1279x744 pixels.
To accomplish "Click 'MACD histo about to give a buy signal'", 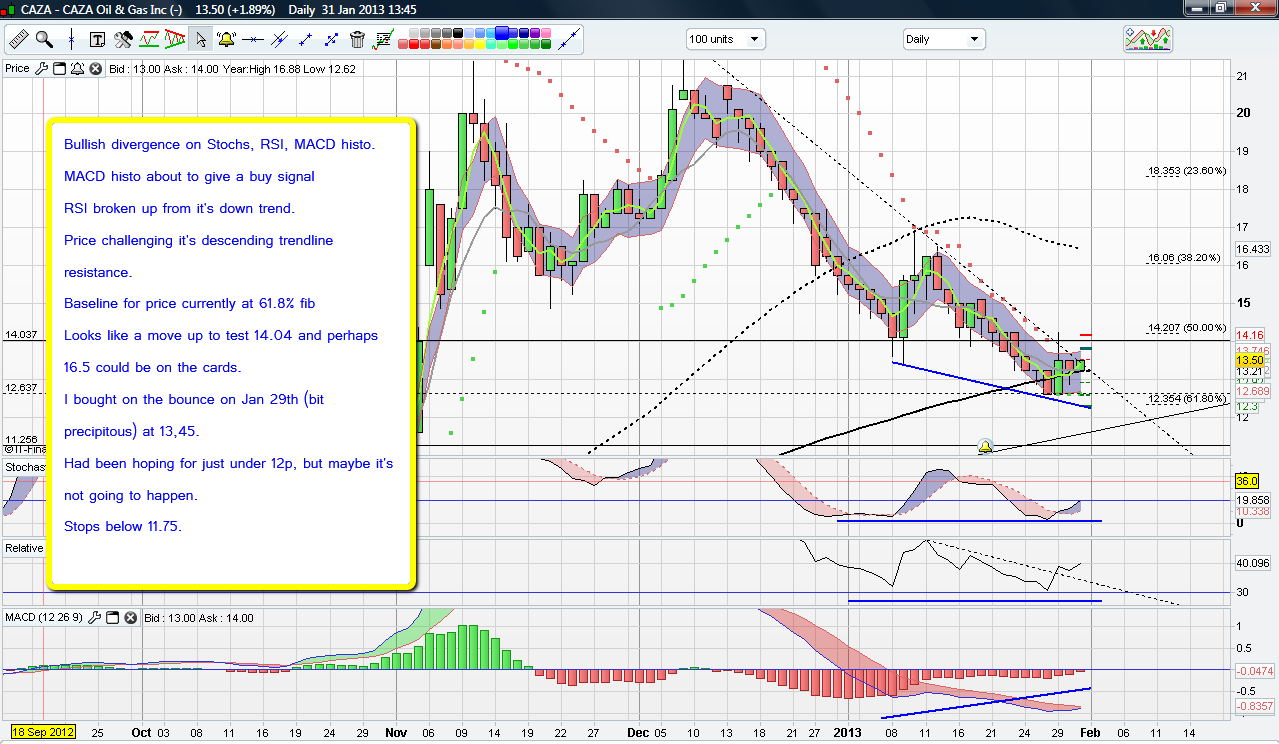I will click(189, 177).
